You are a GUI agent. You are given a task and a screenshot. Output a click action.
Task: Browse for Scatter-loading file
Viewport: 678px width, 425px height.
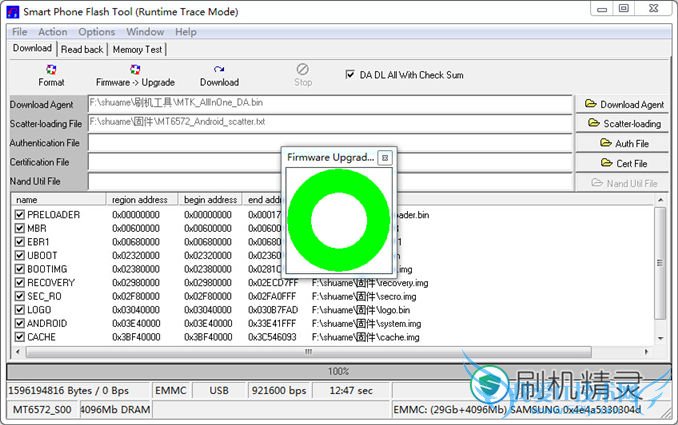624,124
